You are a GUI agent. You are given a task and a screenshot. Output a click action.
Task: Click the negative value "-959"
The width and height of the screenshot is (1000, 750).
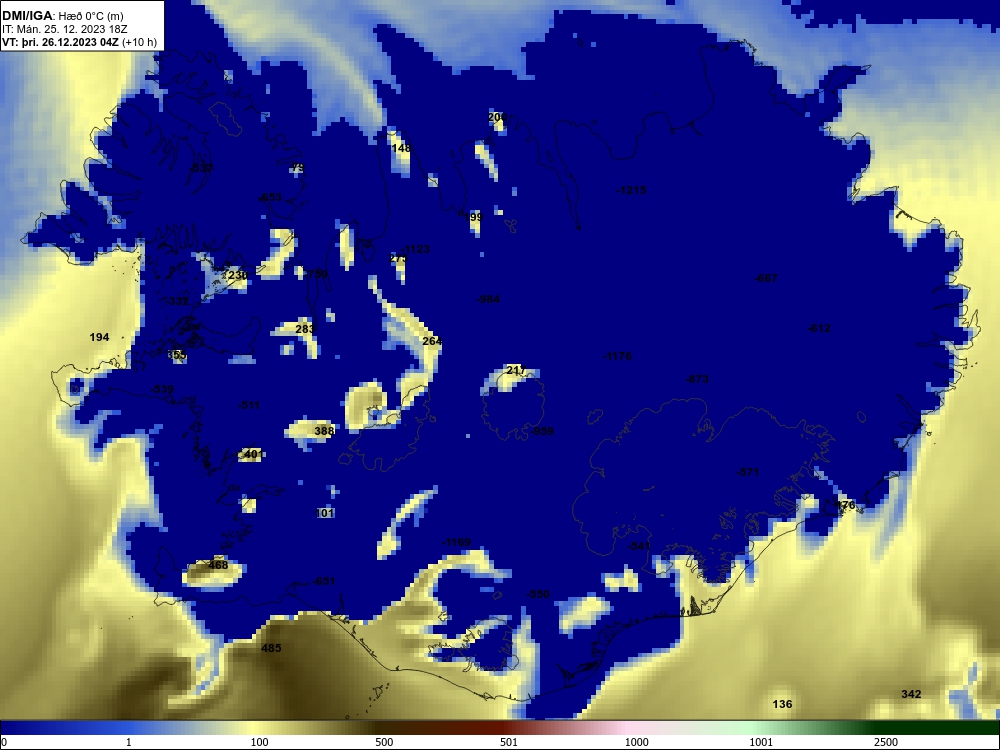pyautogui.click(x=542, y=431)
